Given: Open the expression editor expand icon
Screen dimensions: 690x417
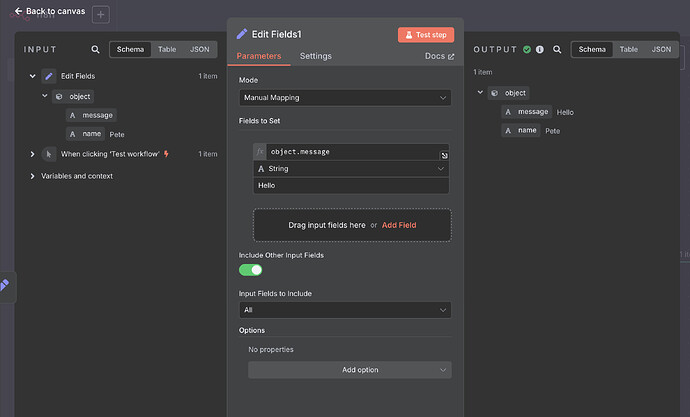Looking at the screenshot, I should (x=444, y=155).
